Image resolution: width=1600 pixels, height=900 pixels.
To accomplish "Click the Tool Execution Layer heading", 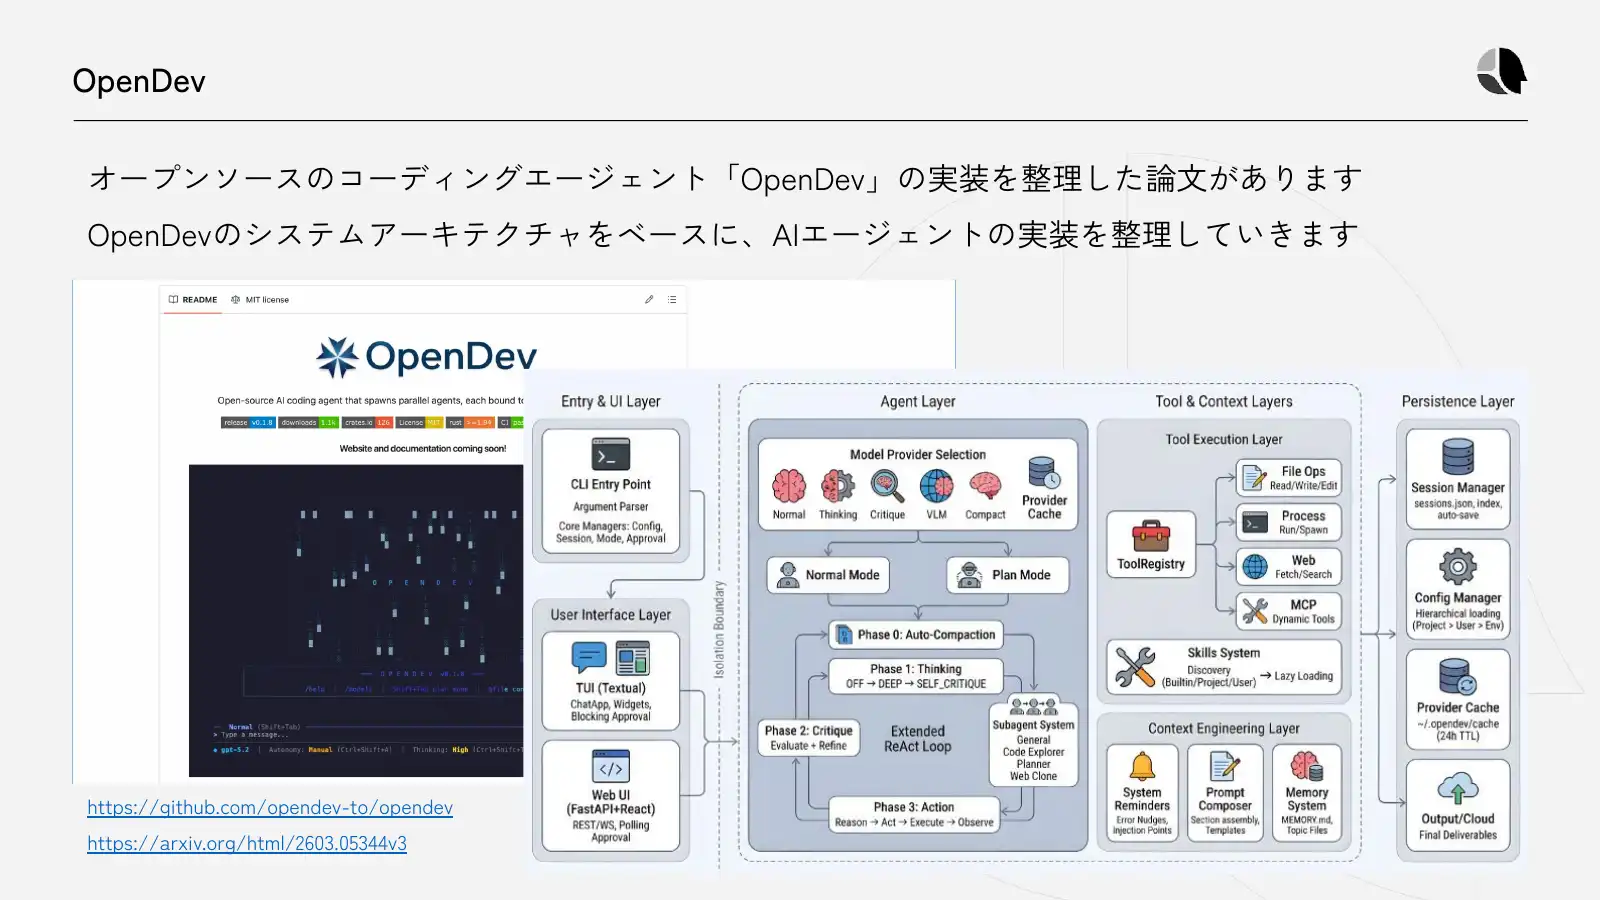I will coord(1224,439).
